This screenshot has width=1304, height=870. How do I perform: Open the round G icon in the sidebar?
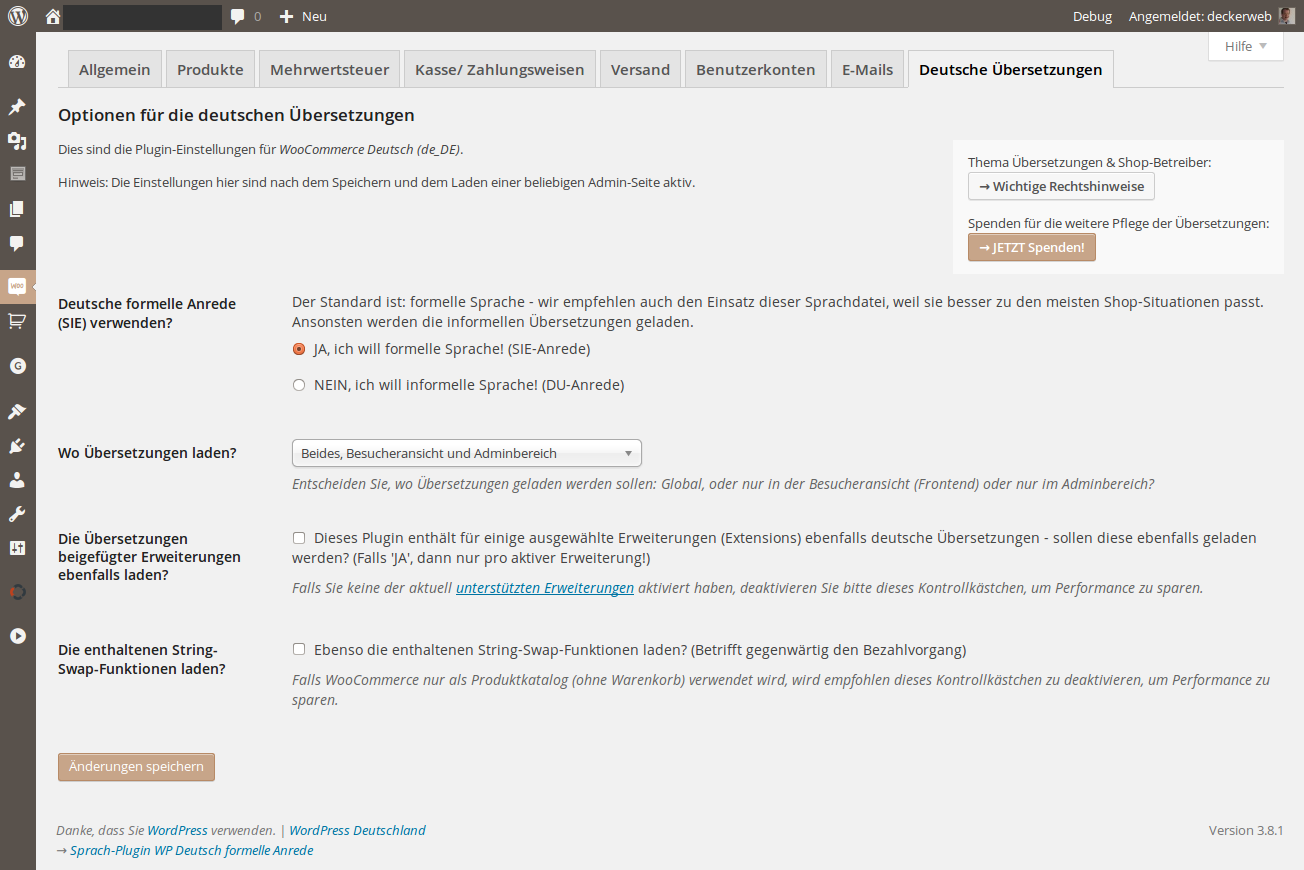click(x=17, y=366)
